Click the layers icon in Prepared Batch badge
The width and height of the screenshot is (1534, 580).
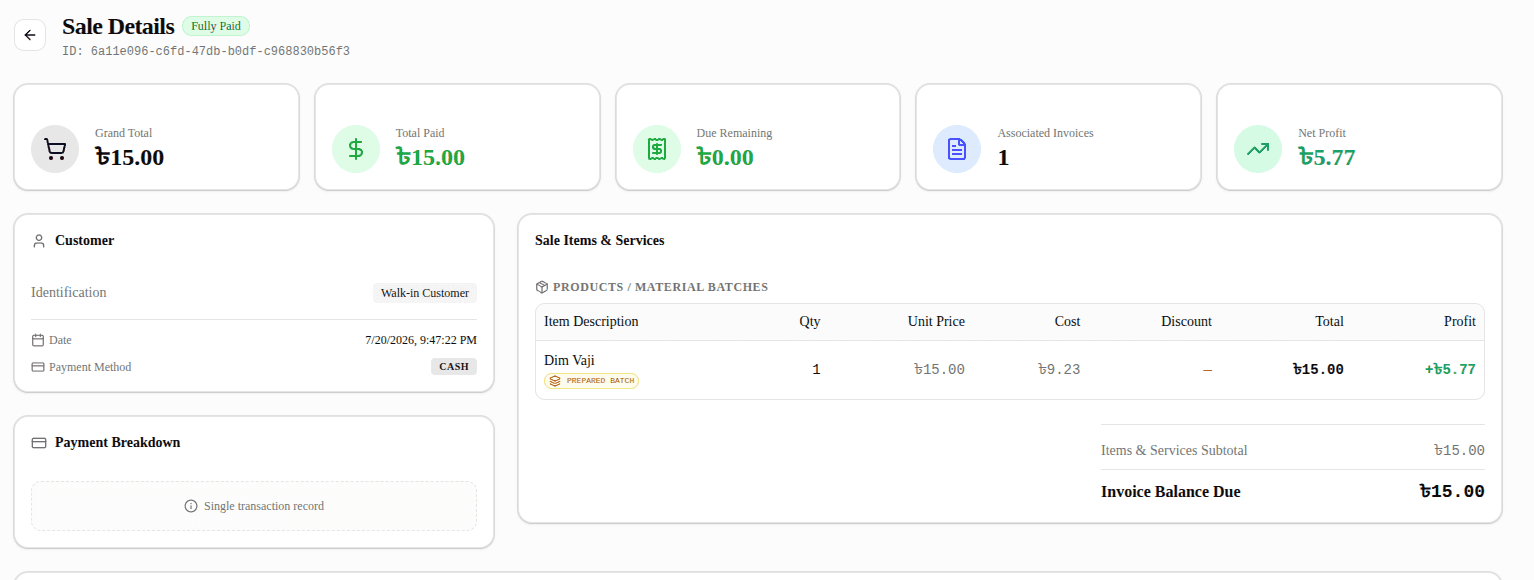tap(555, 381)
